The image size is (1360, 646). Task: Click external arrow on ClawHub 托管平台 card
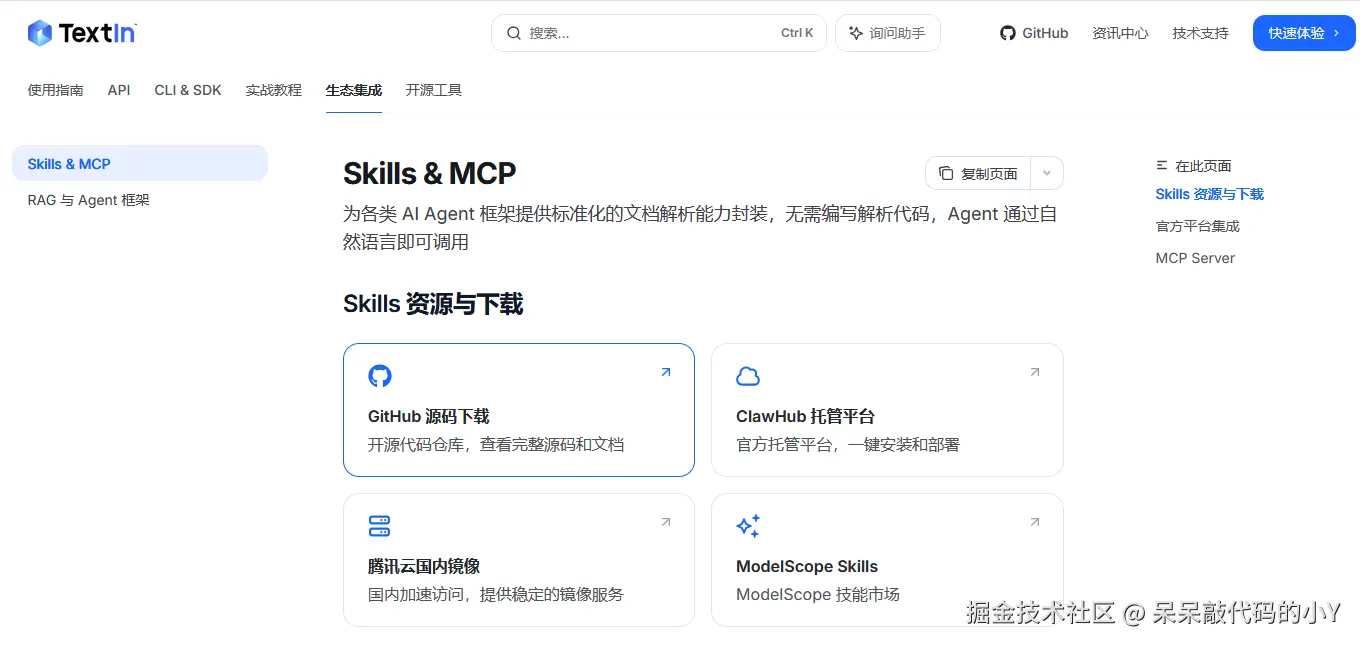(x=1035, y=372)
